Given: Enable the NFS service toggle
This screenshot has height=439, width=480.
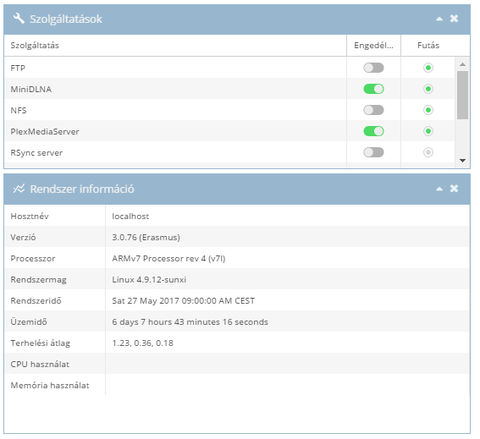Looking at the screenshot, I should [x=373, y=110].
